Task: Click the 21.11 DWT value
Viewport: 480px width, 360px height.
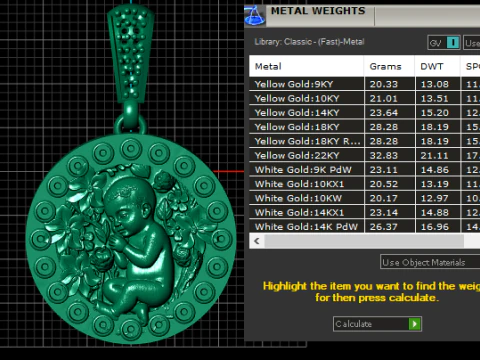Action: pos(435,155)
